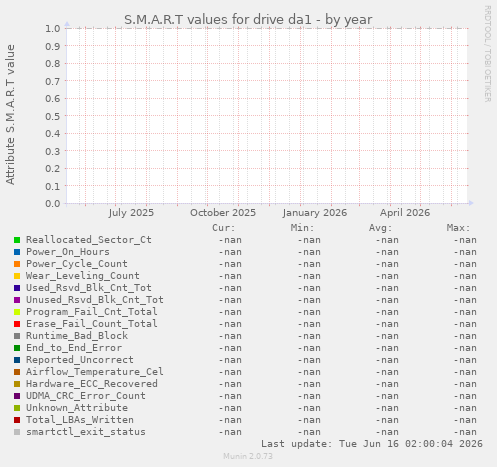The image size is (497, 467).
Task: Select the Power_On_Hours legend label
Action: 68,252
